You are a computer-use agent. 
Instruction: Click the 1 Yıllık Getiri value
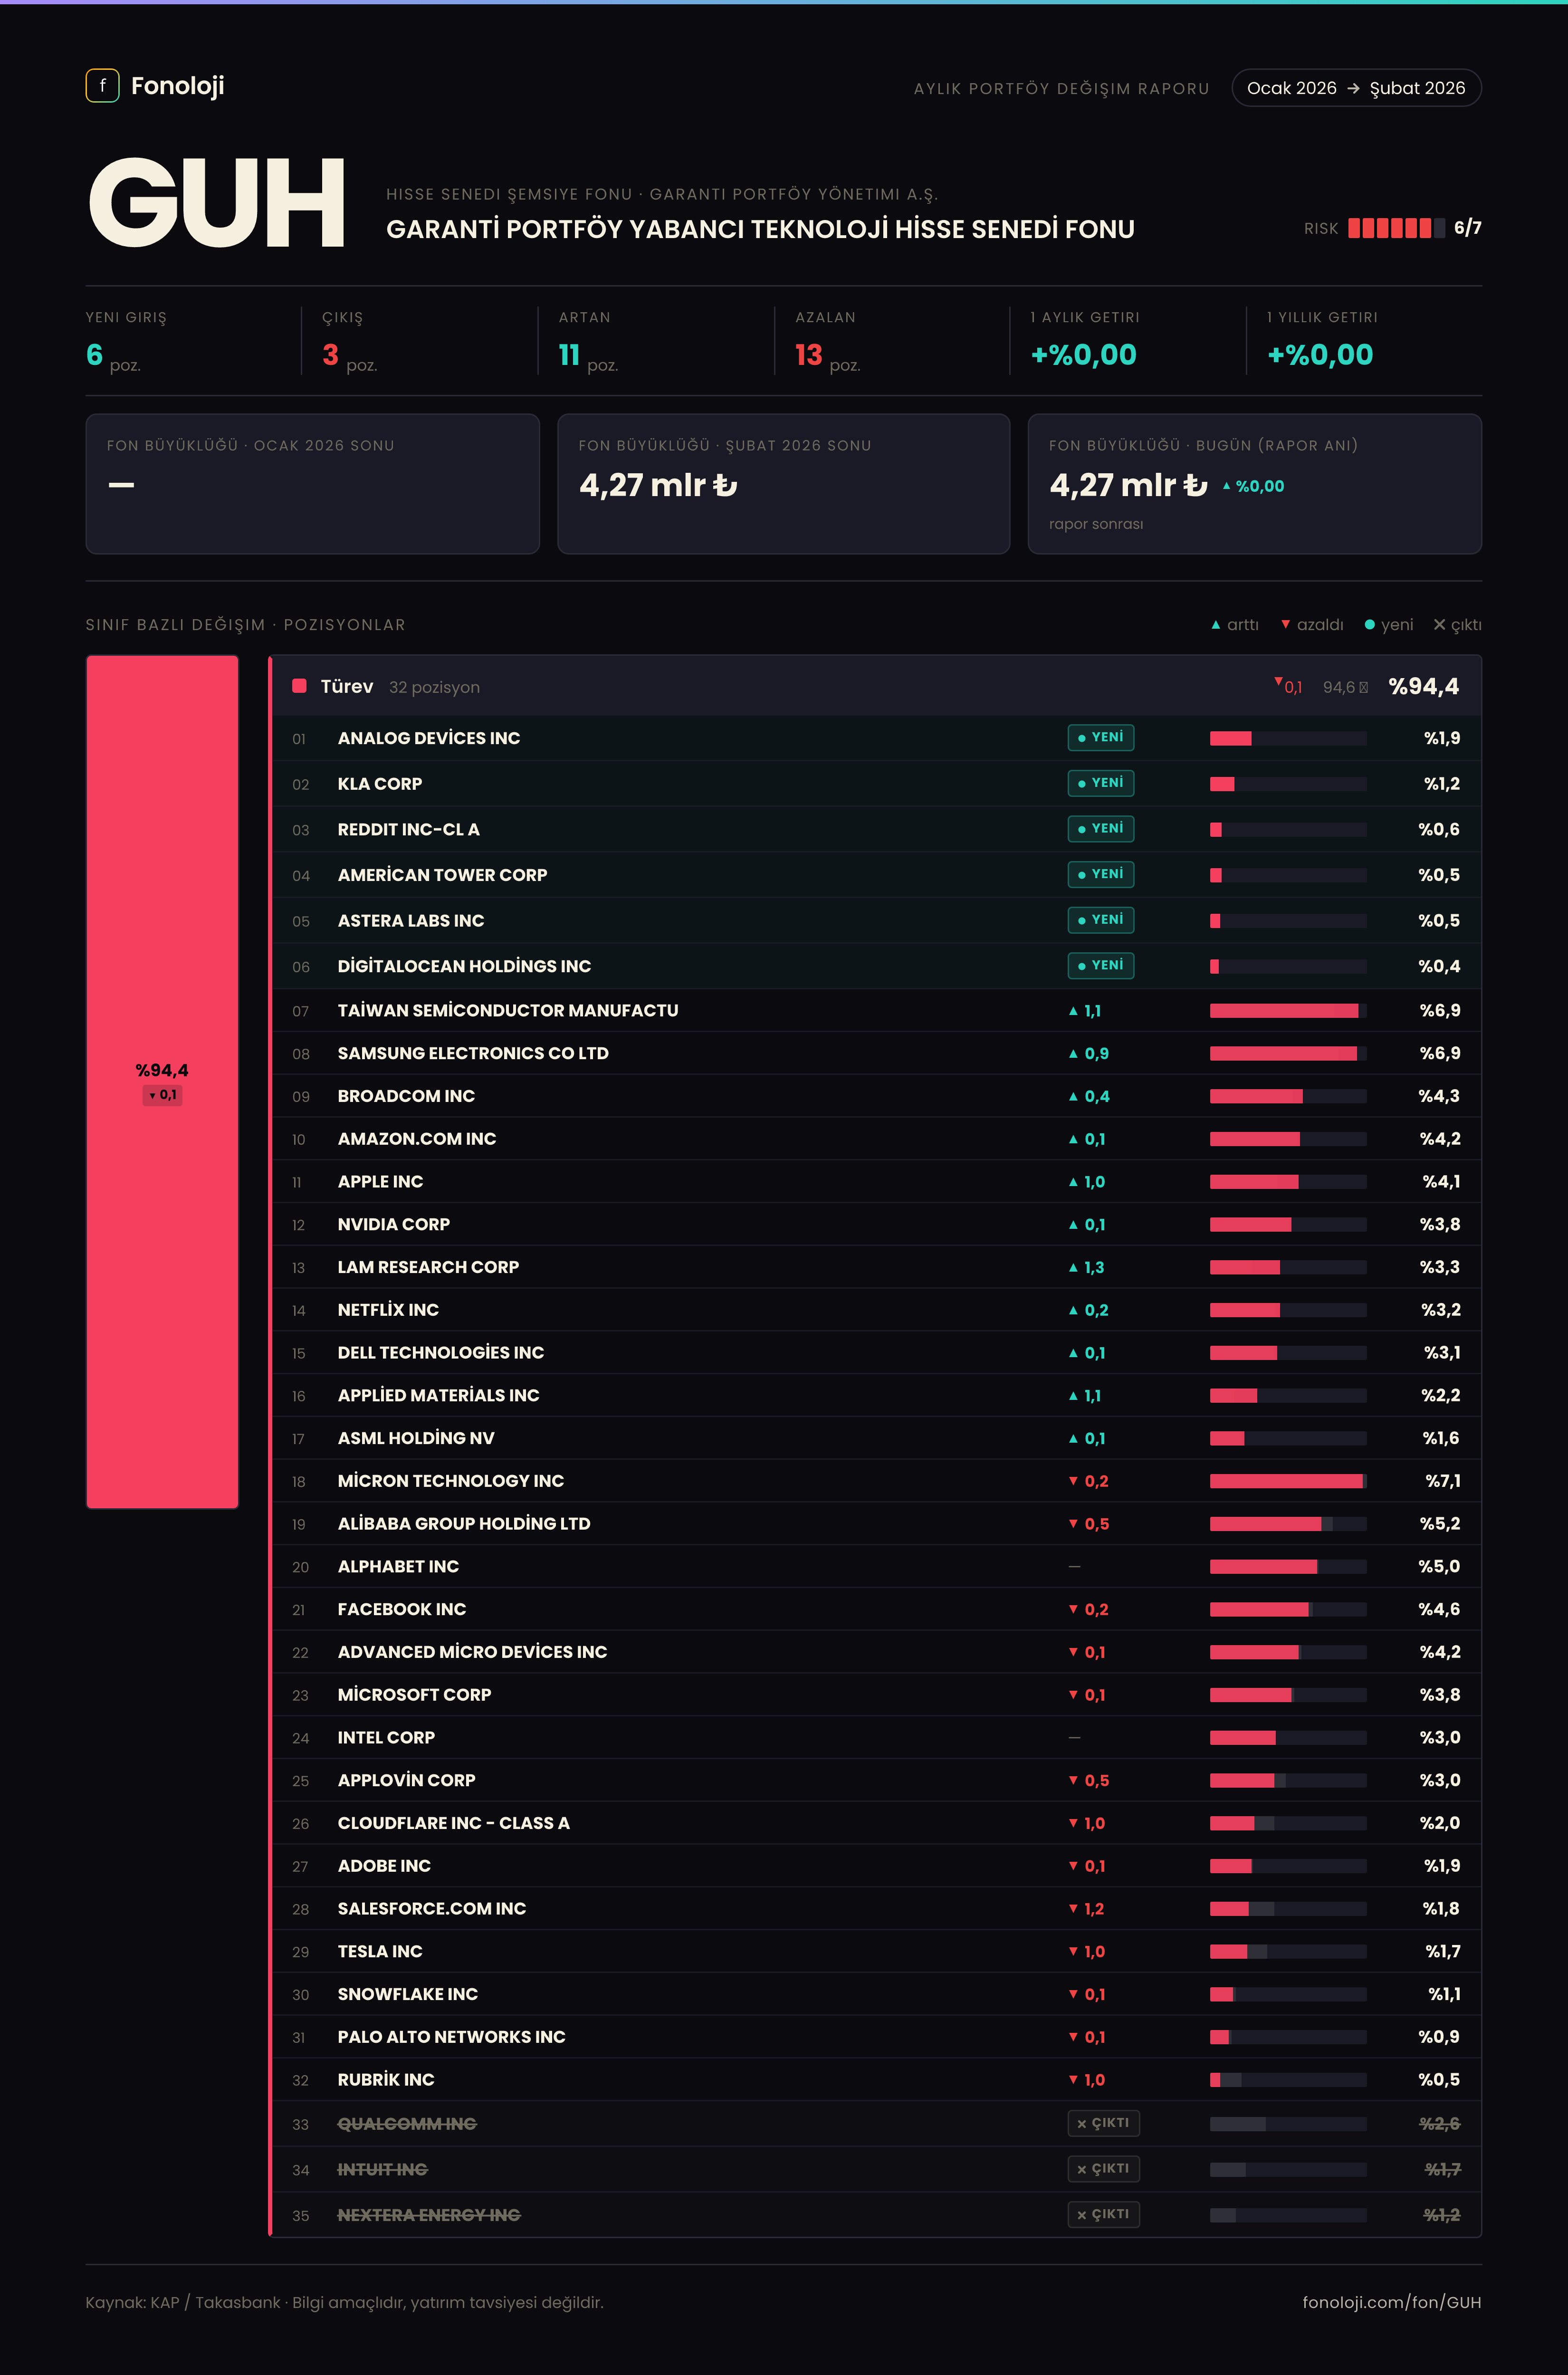pos(1320,355)
